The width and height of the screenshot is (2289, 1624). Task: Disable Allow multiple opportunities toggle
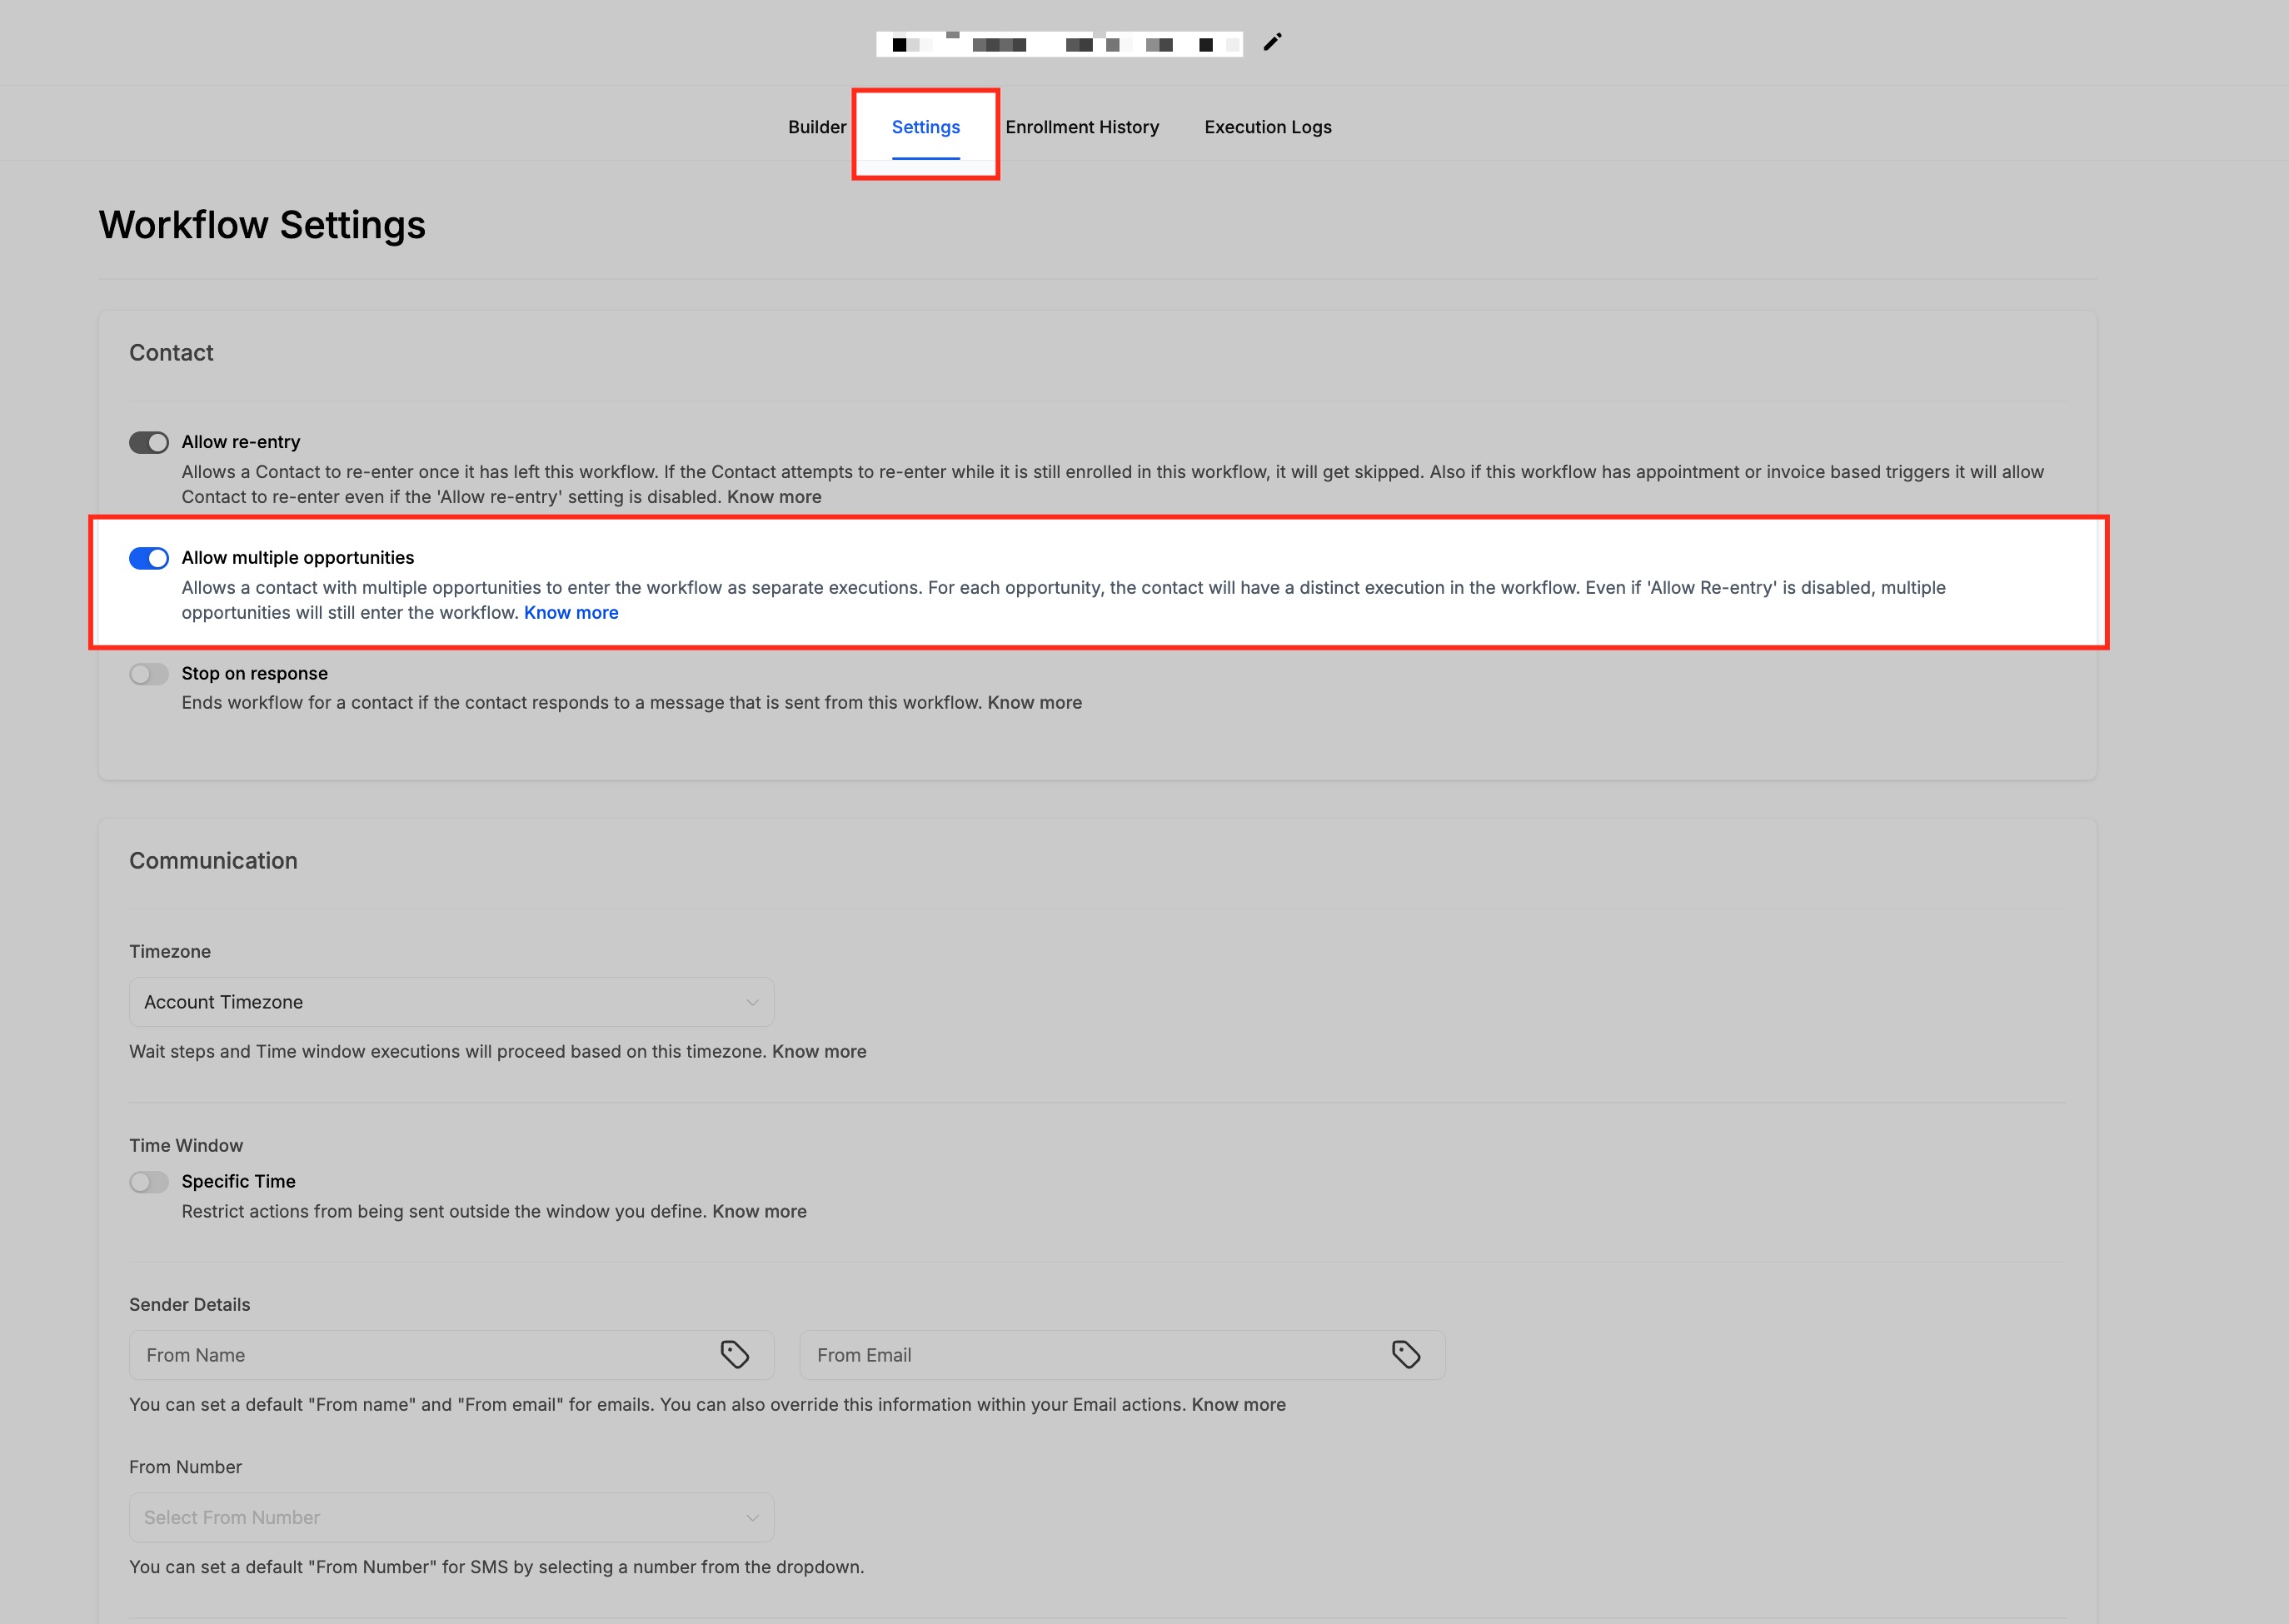point(149,558)
